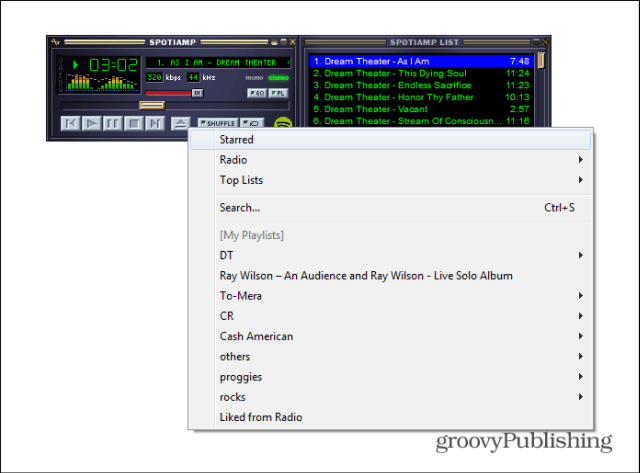Toggle windowshade mode on Spotiamp main window

point(283,42)
